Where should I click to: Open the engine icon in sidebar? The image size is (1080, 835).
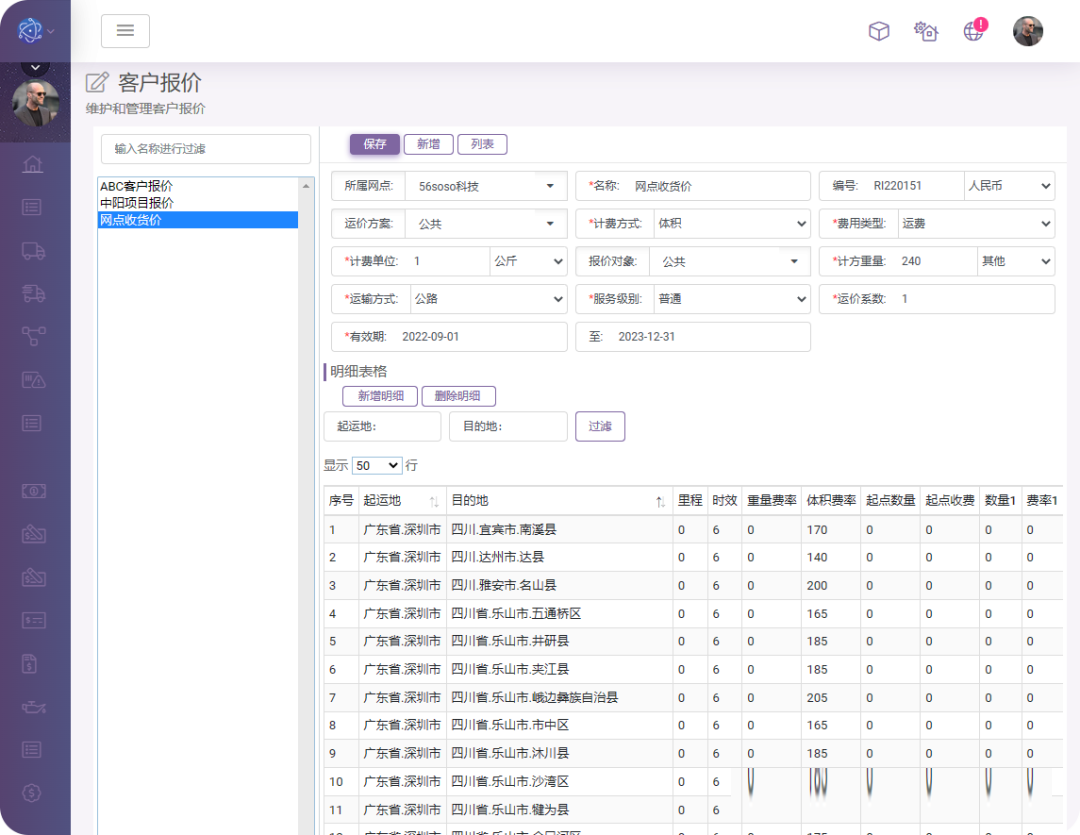point(33,707)
